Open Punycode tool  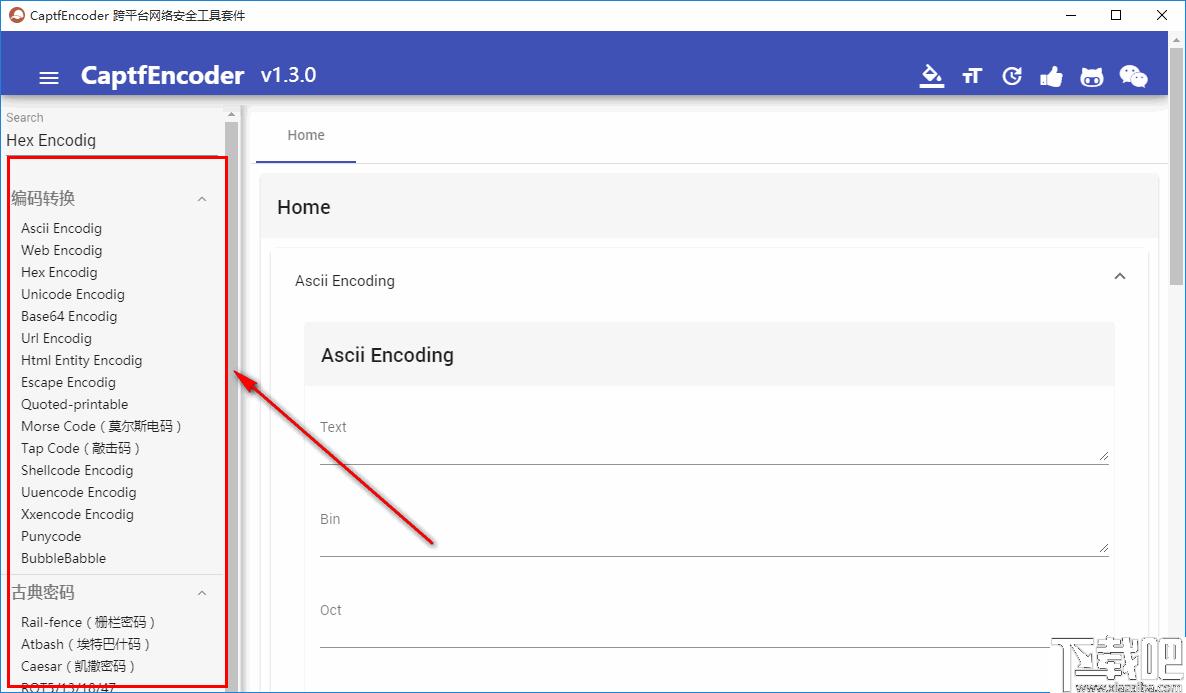(x=51, y=536)
